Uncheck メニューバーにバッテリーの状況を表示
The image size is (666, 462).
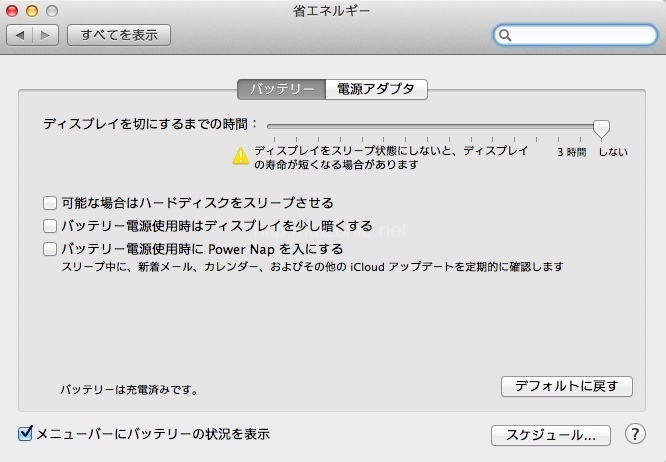[25, 434]
